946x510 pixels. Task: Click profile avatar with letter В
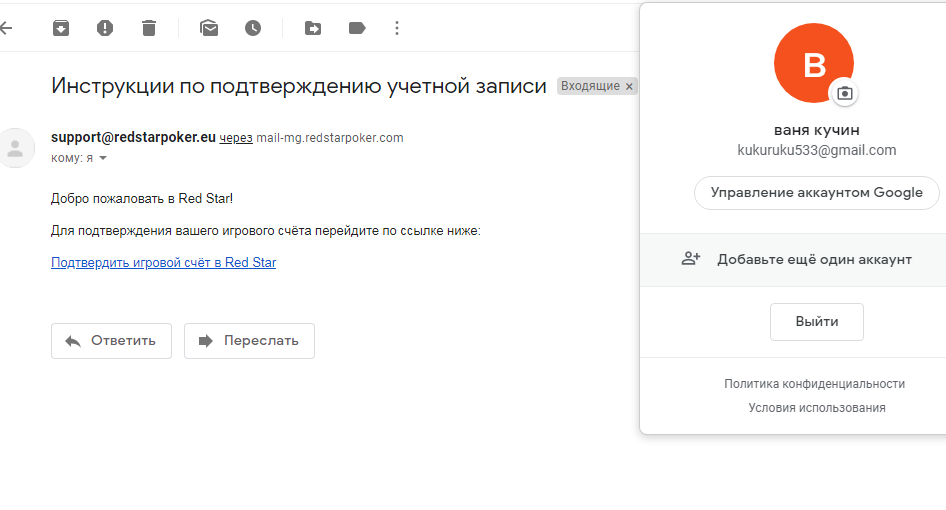point(813,63)
